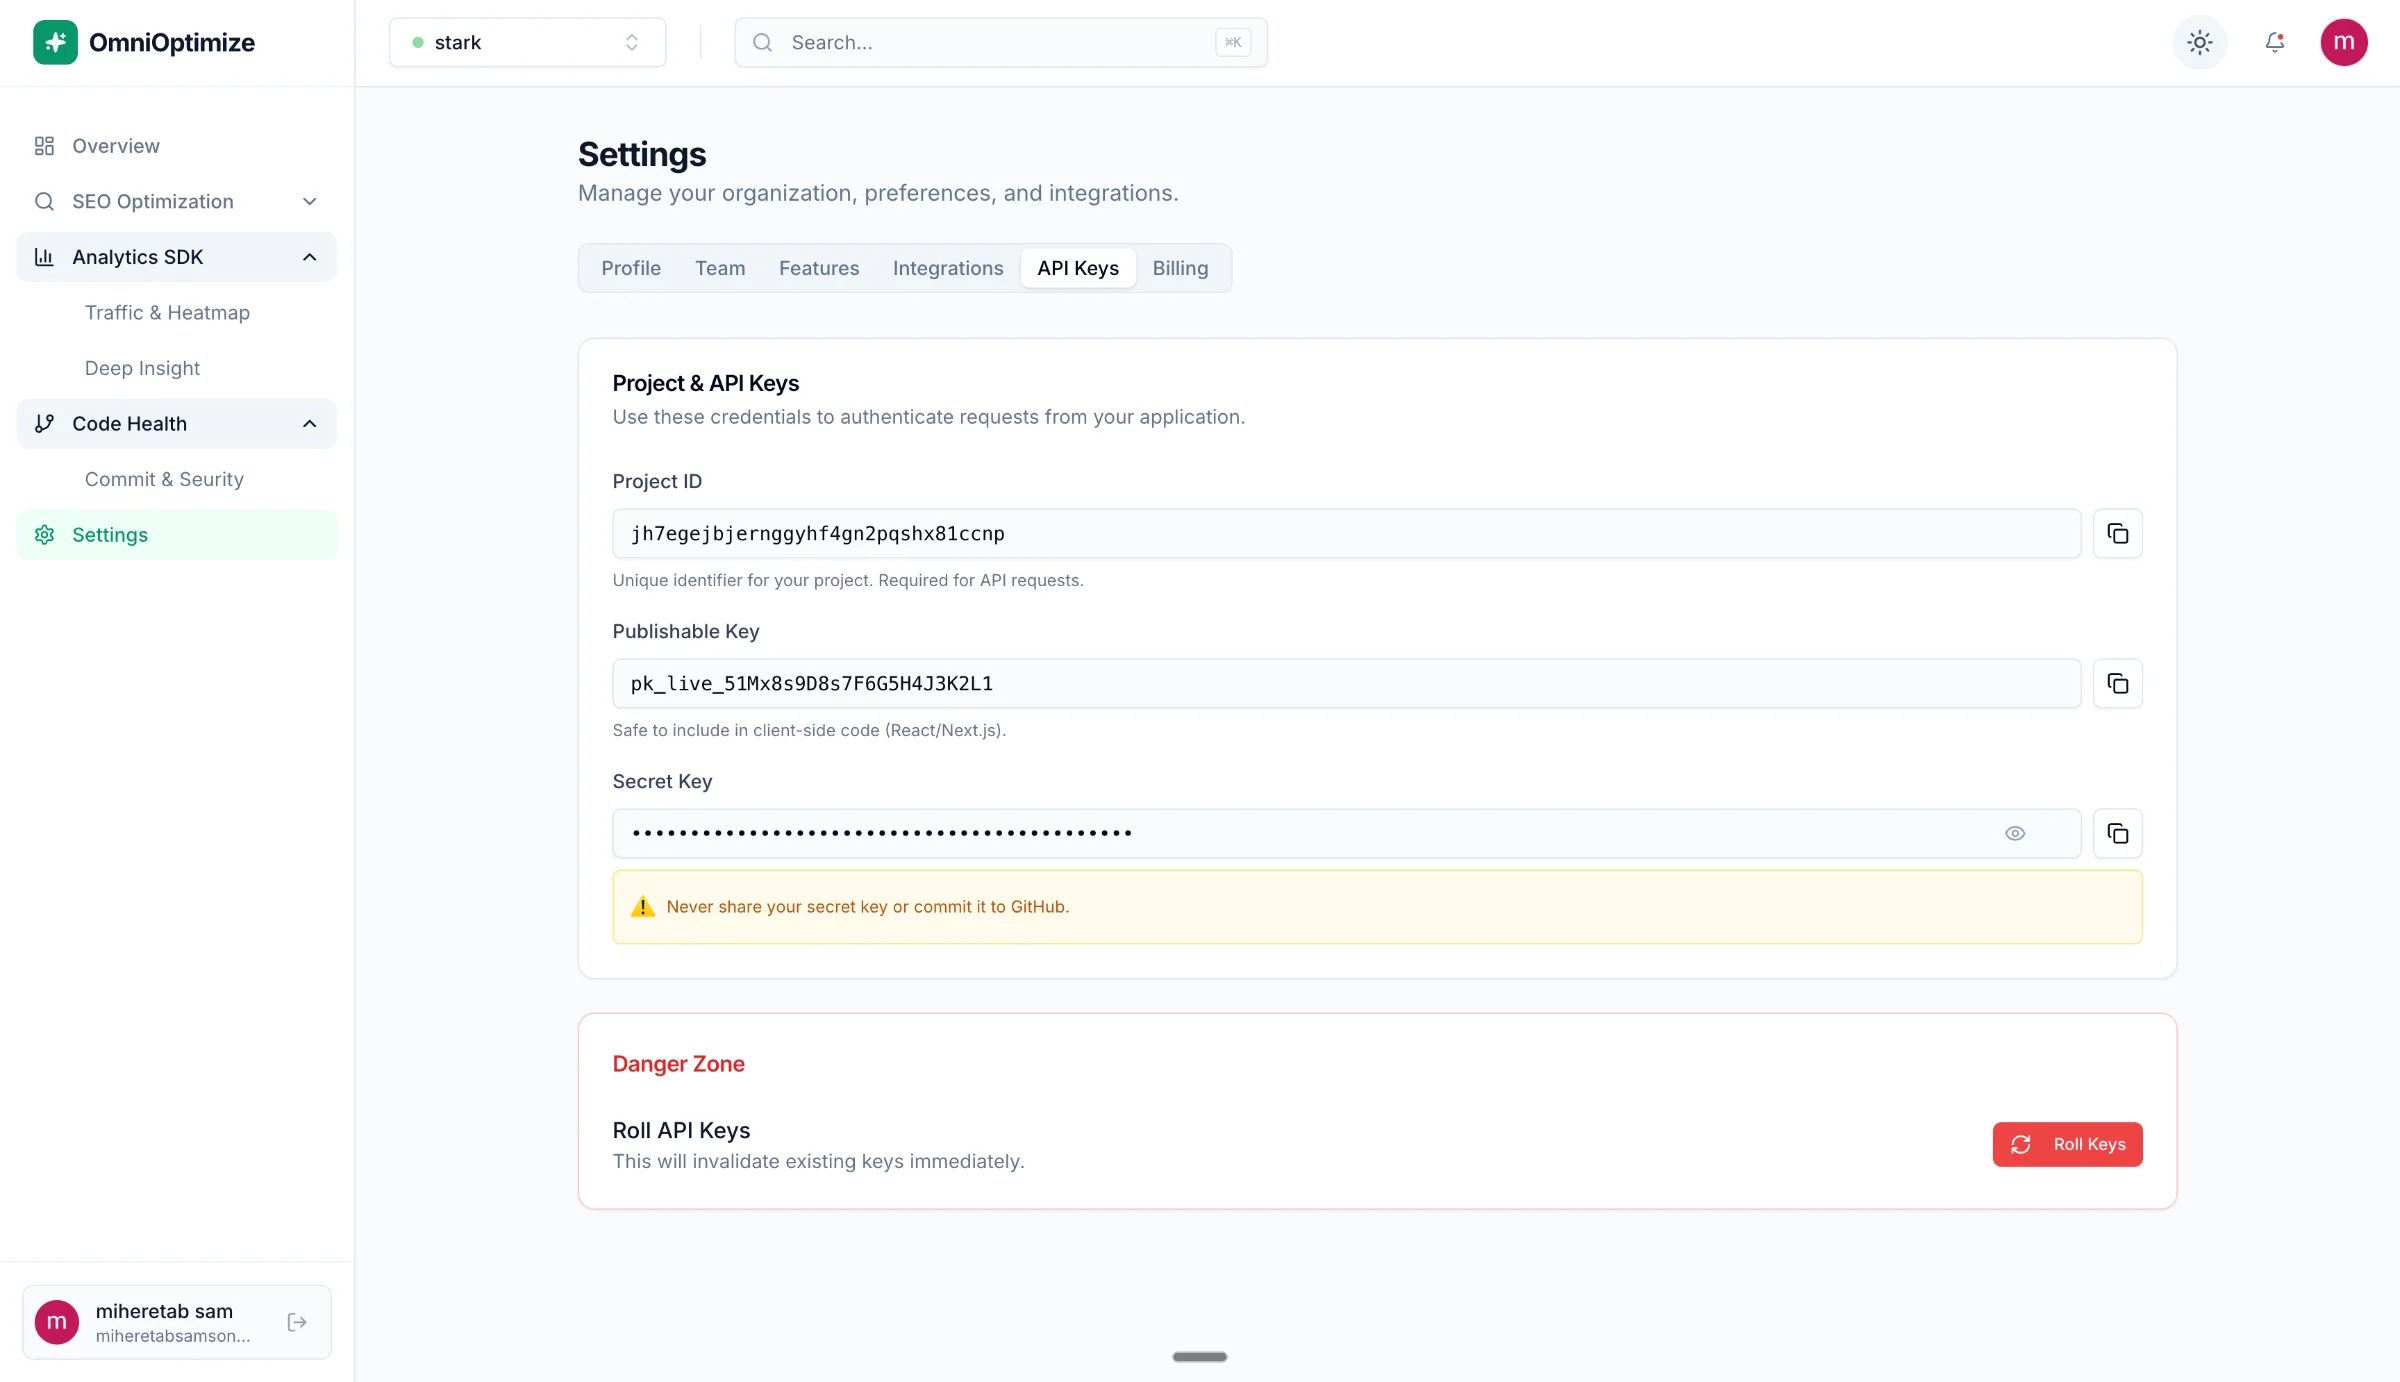The image size is (2400, 1382).
Task: Switch to the Team tab
Action: click(x=720, y=268)
